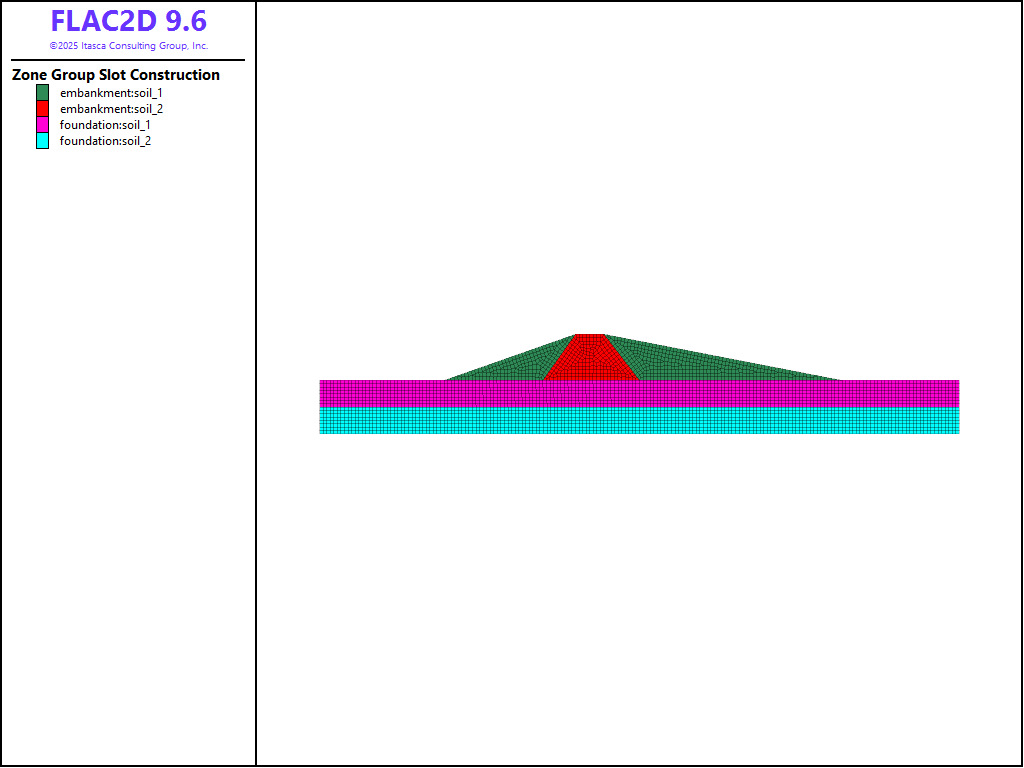Click the flat crest atop the red core
Viewport: 1024px width, 768px height.
(590, 336)
